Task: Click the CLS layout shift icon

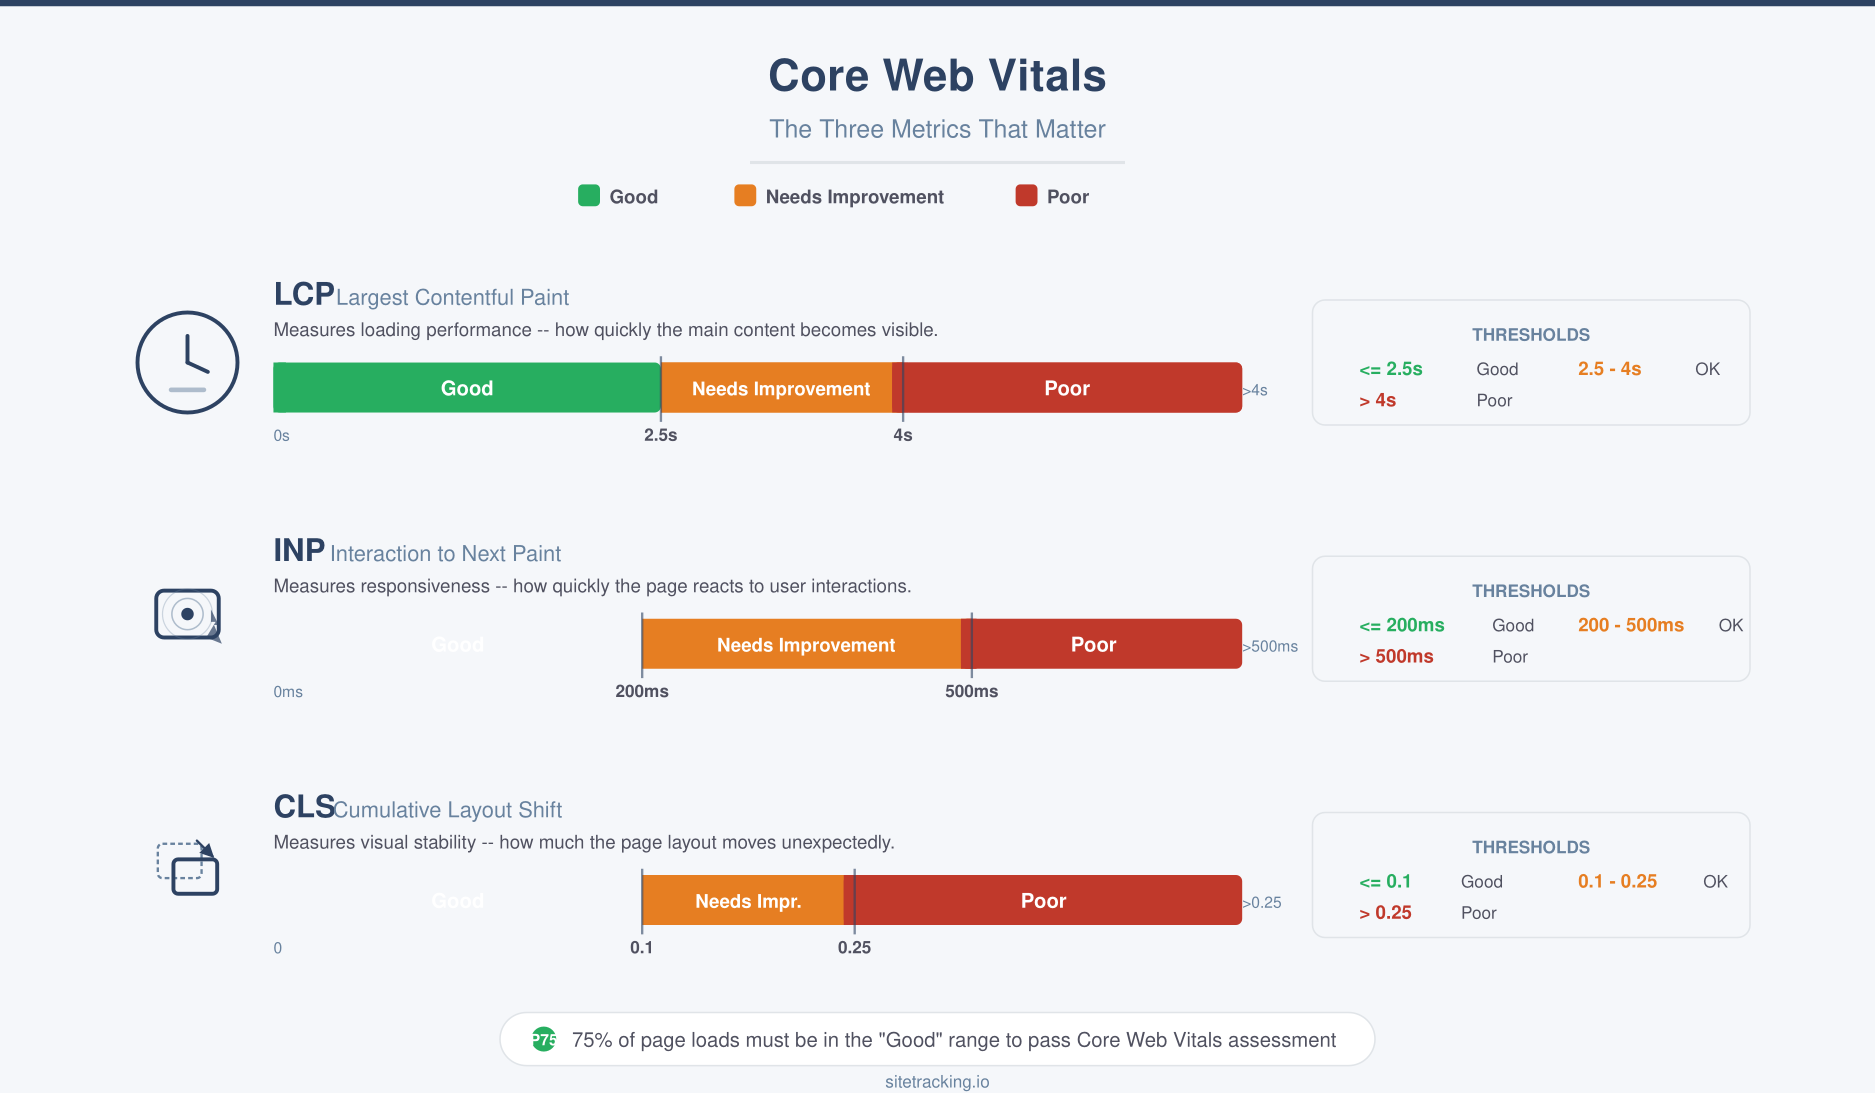Action: pyautogui.click(x=187, y=868)
